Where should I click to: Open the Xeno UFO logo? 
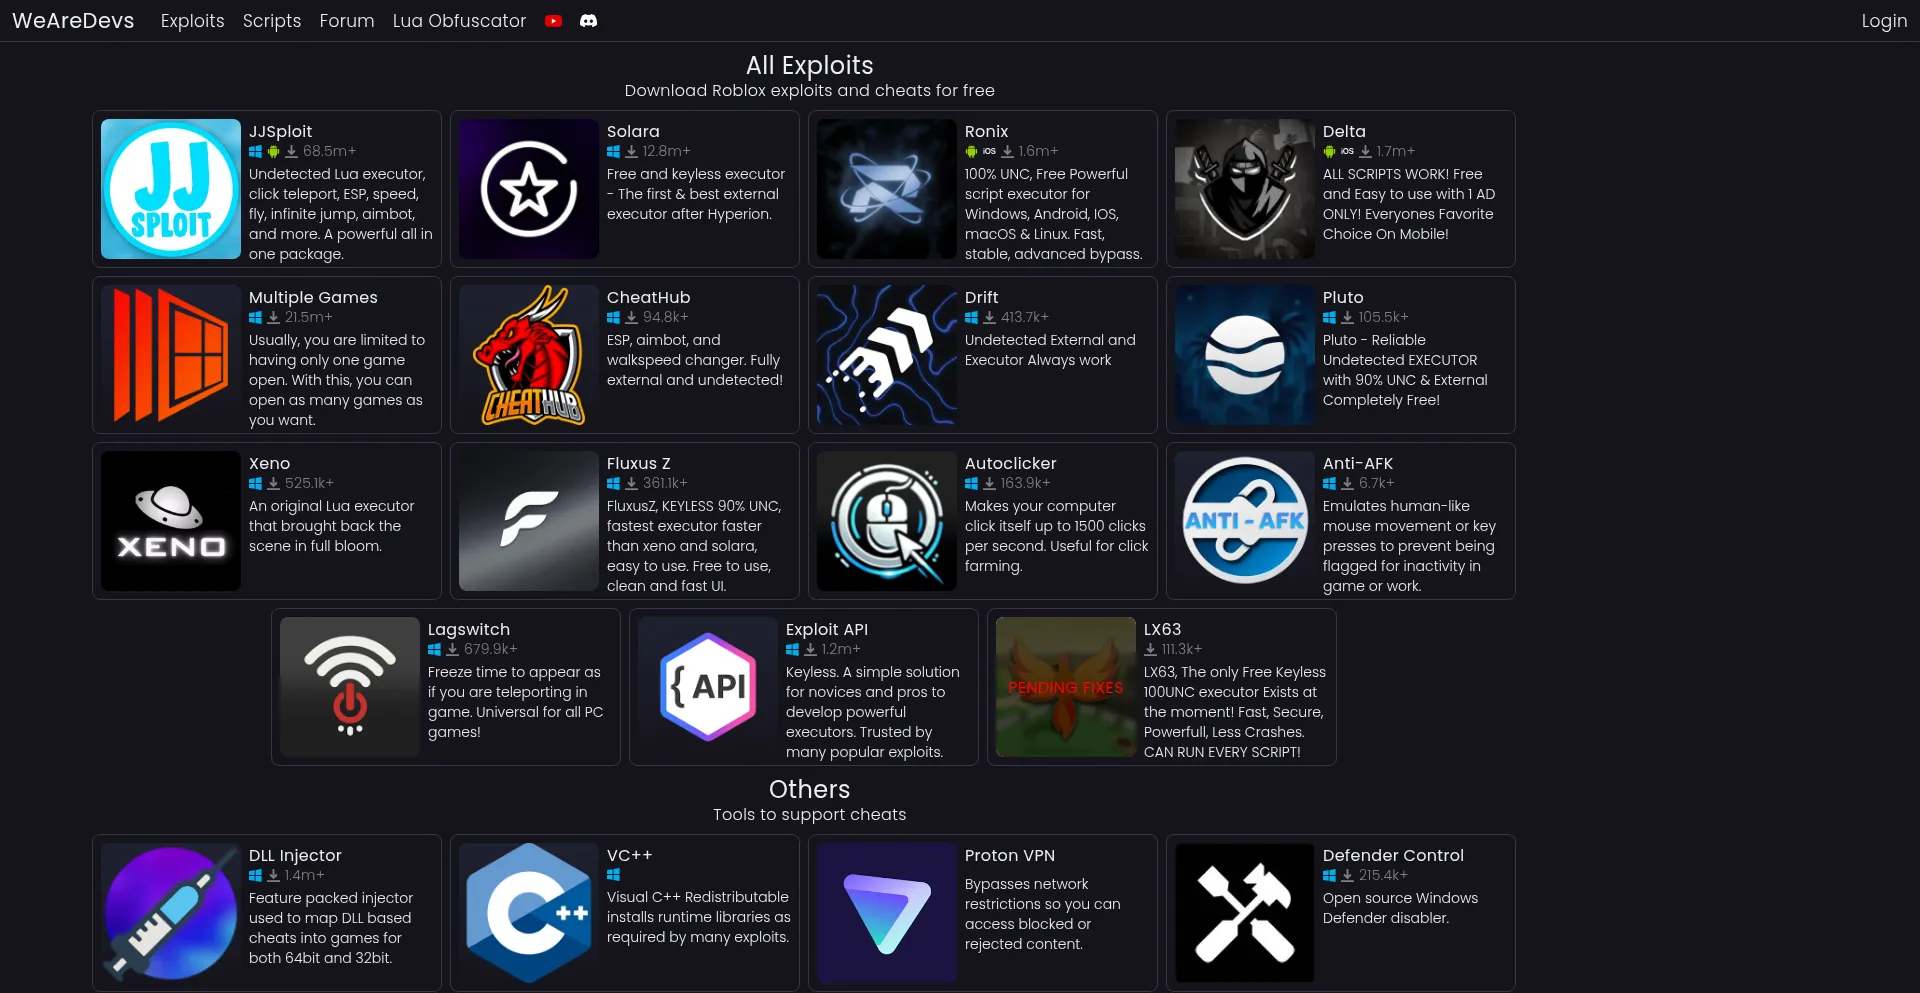pyautogui.click(x=171, y=521)
